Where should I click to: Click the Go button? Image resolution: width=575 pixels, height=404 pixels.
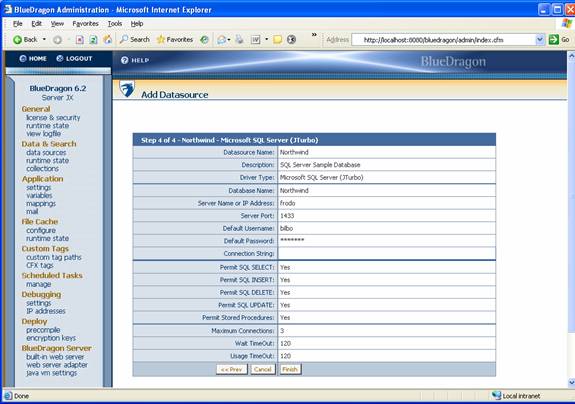(560, 40)
